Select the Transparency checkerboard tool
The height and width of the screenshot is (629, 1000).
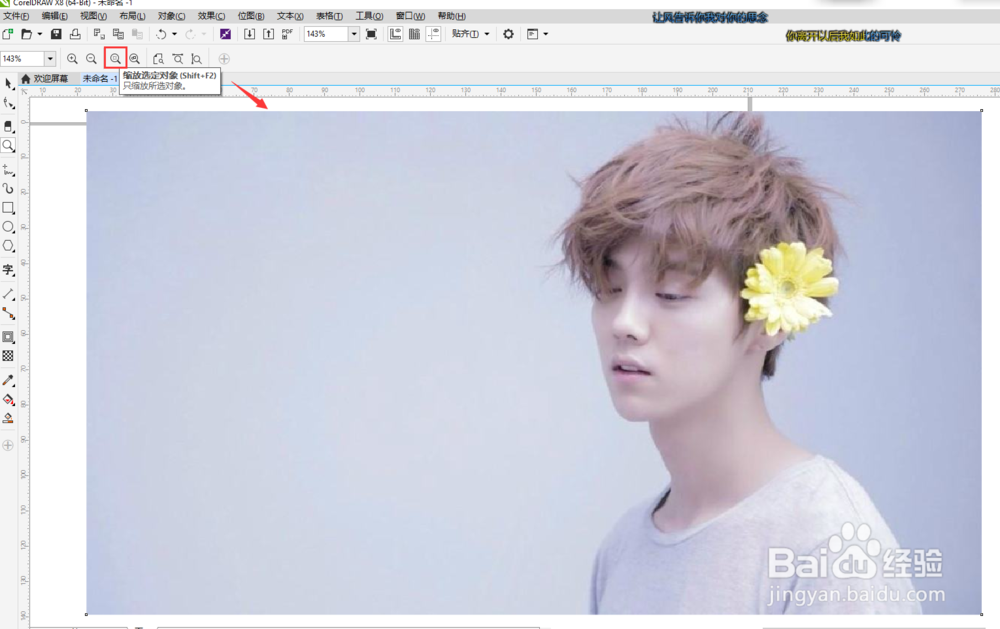tap(8, 356)
